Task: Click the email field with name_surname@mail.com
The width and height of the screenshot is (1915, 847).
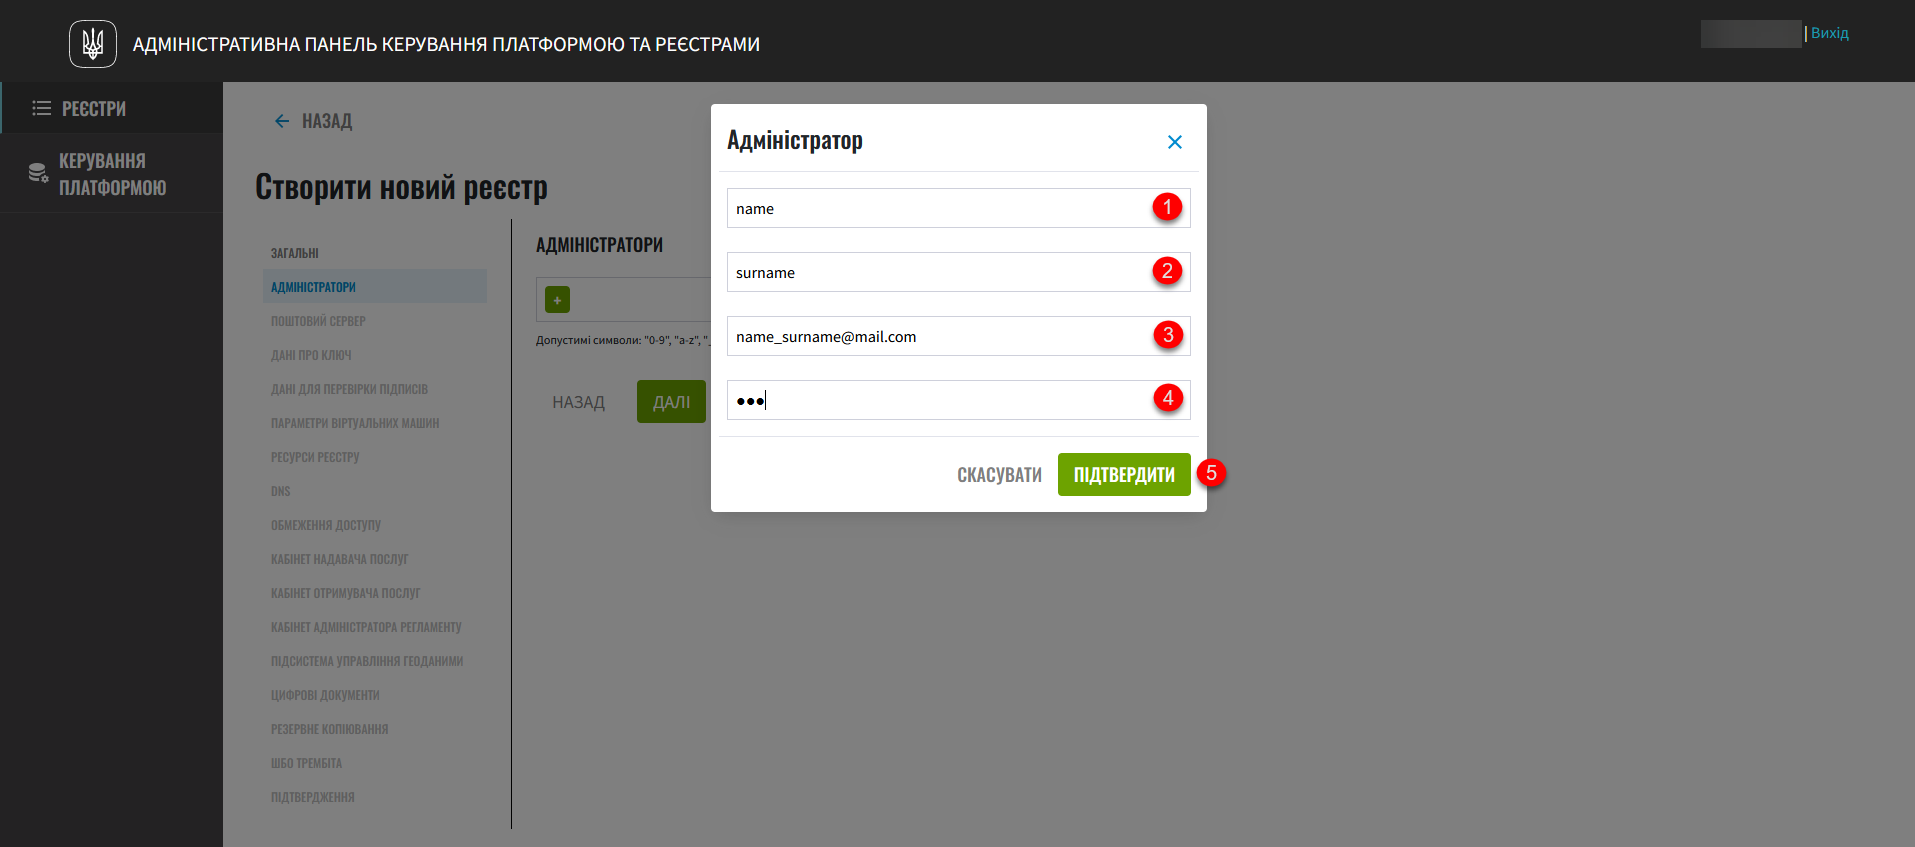Action: (935, 336)
